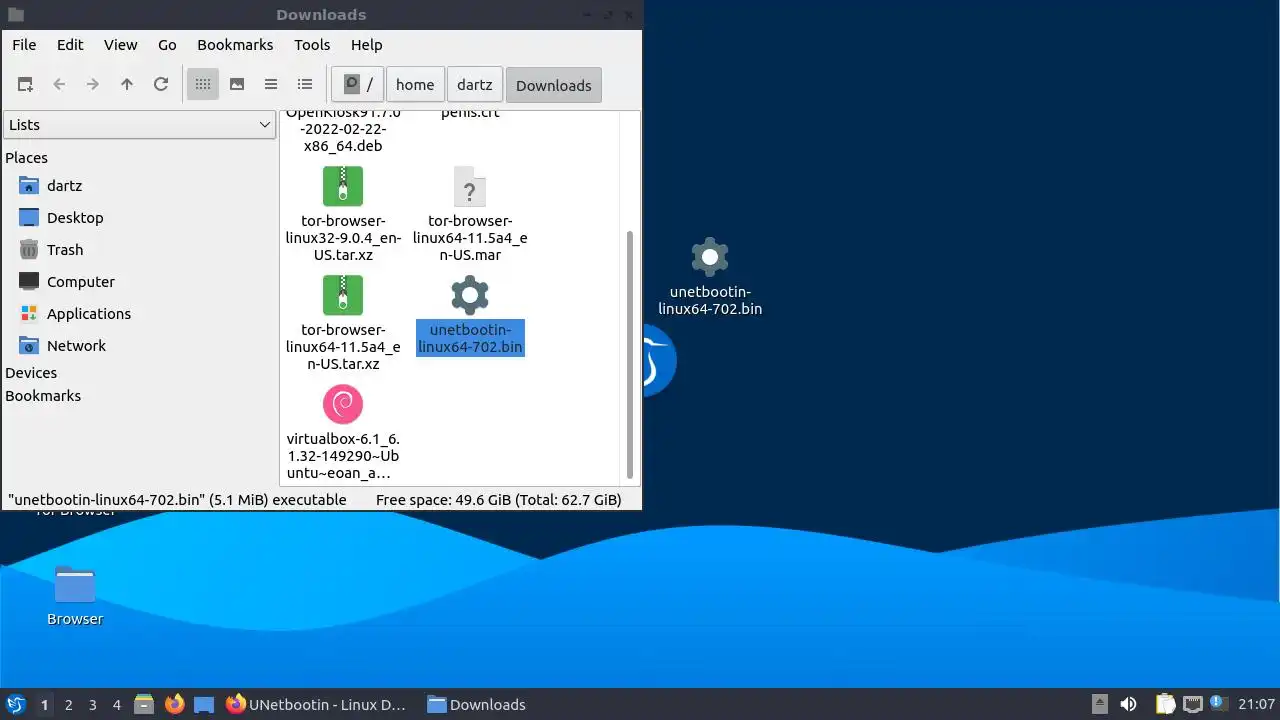1280x720 pixels.
Task: Switch to compact list view
Action: [271, 85]
